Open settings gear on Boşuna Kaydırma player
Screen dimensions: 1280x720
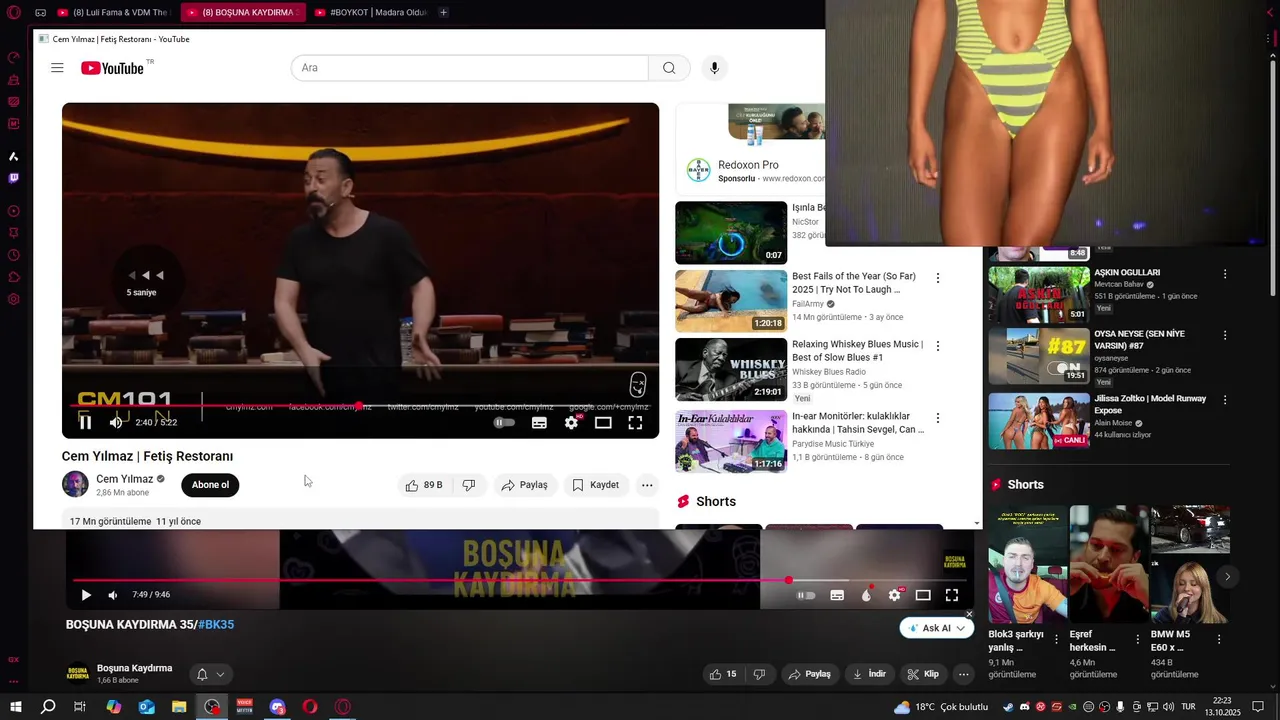pyautogui.click(x=895, y=595)
